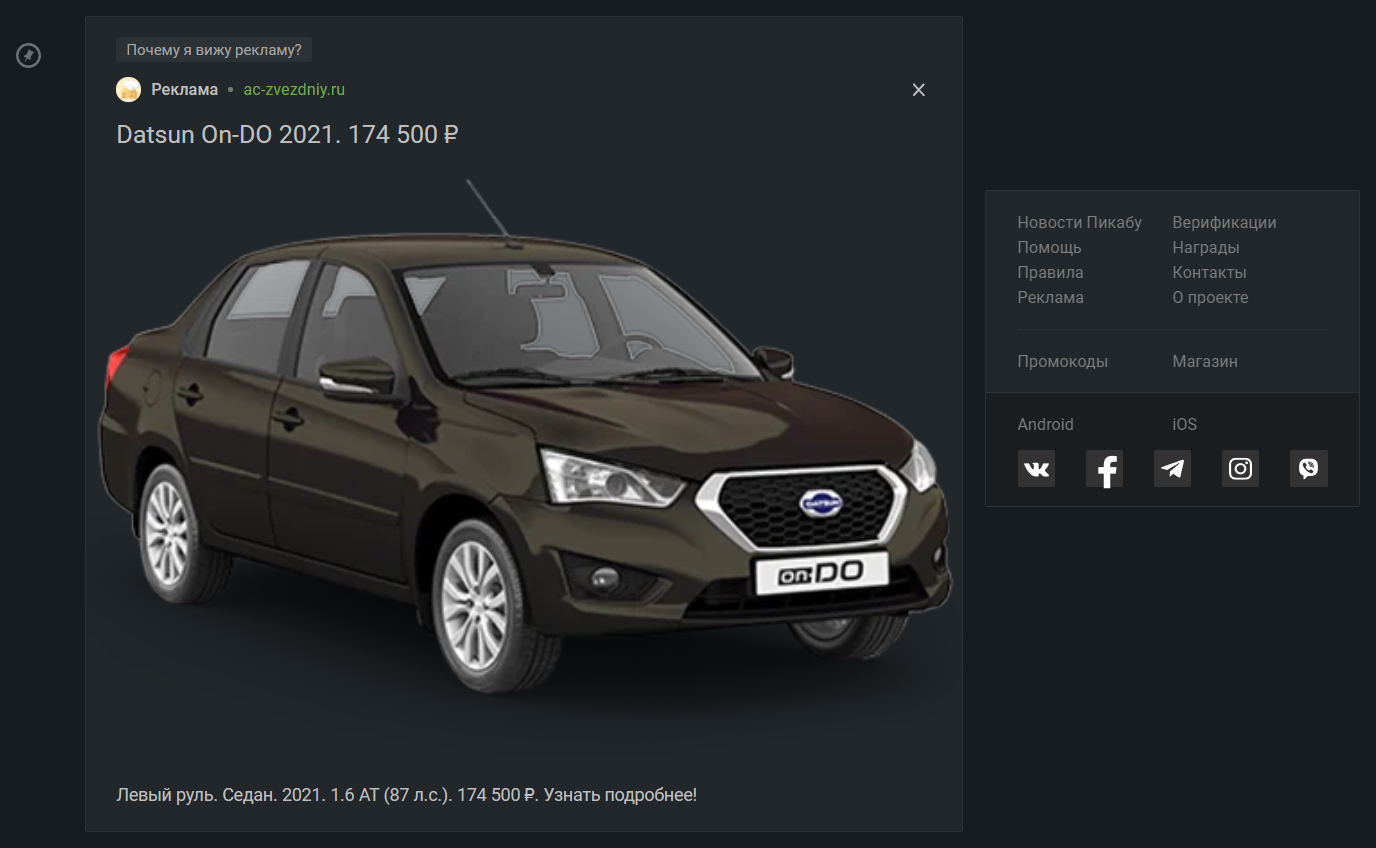
Task: Open "Новости Пикабу" link
Action: [x=1079, y=222]
